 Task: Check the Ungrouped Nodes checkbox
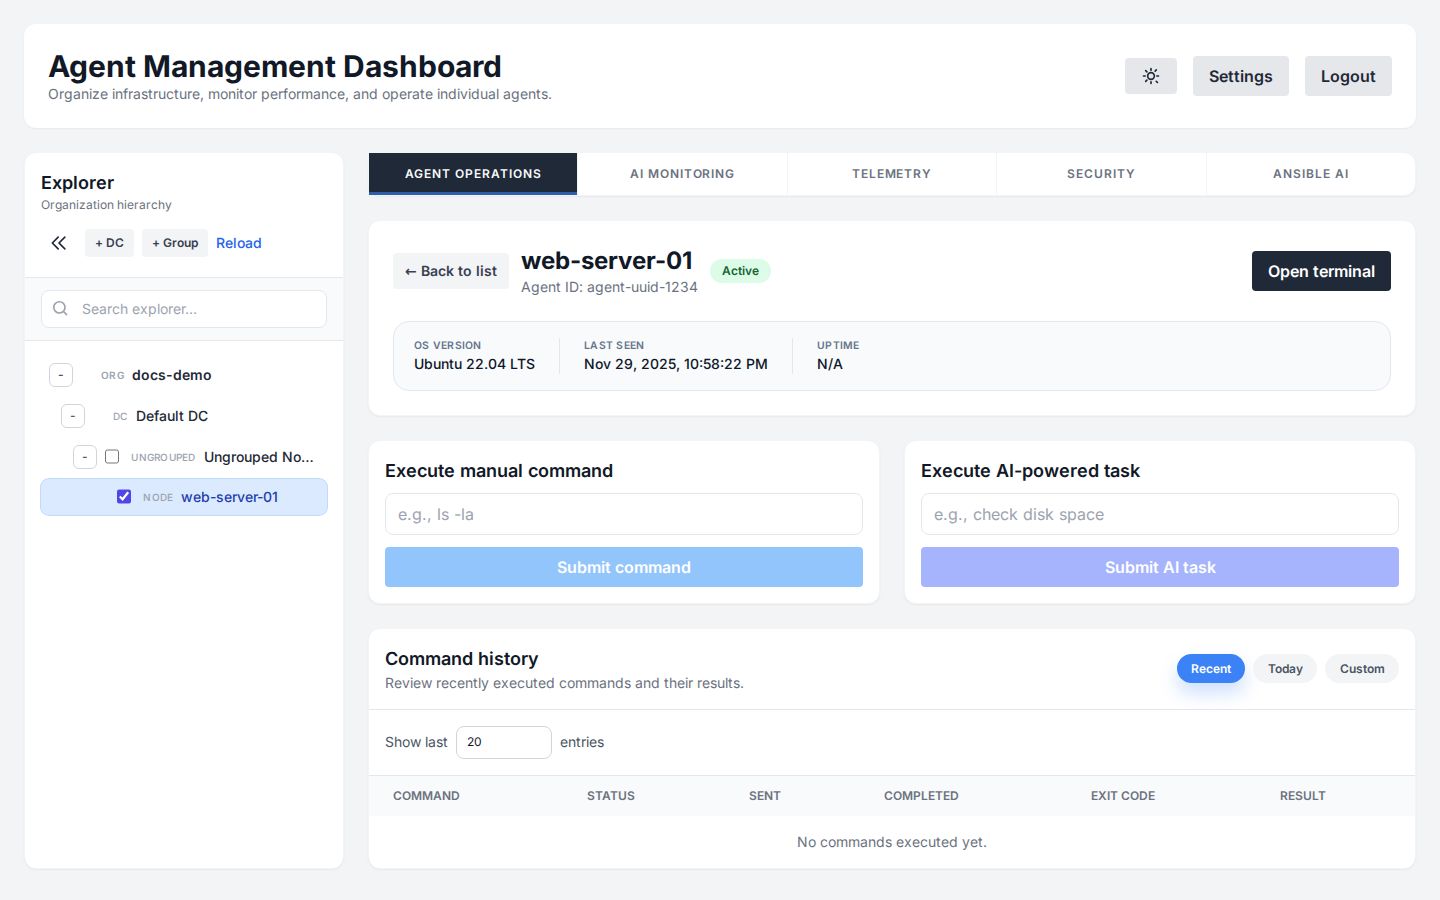click(x=112, y=457)
